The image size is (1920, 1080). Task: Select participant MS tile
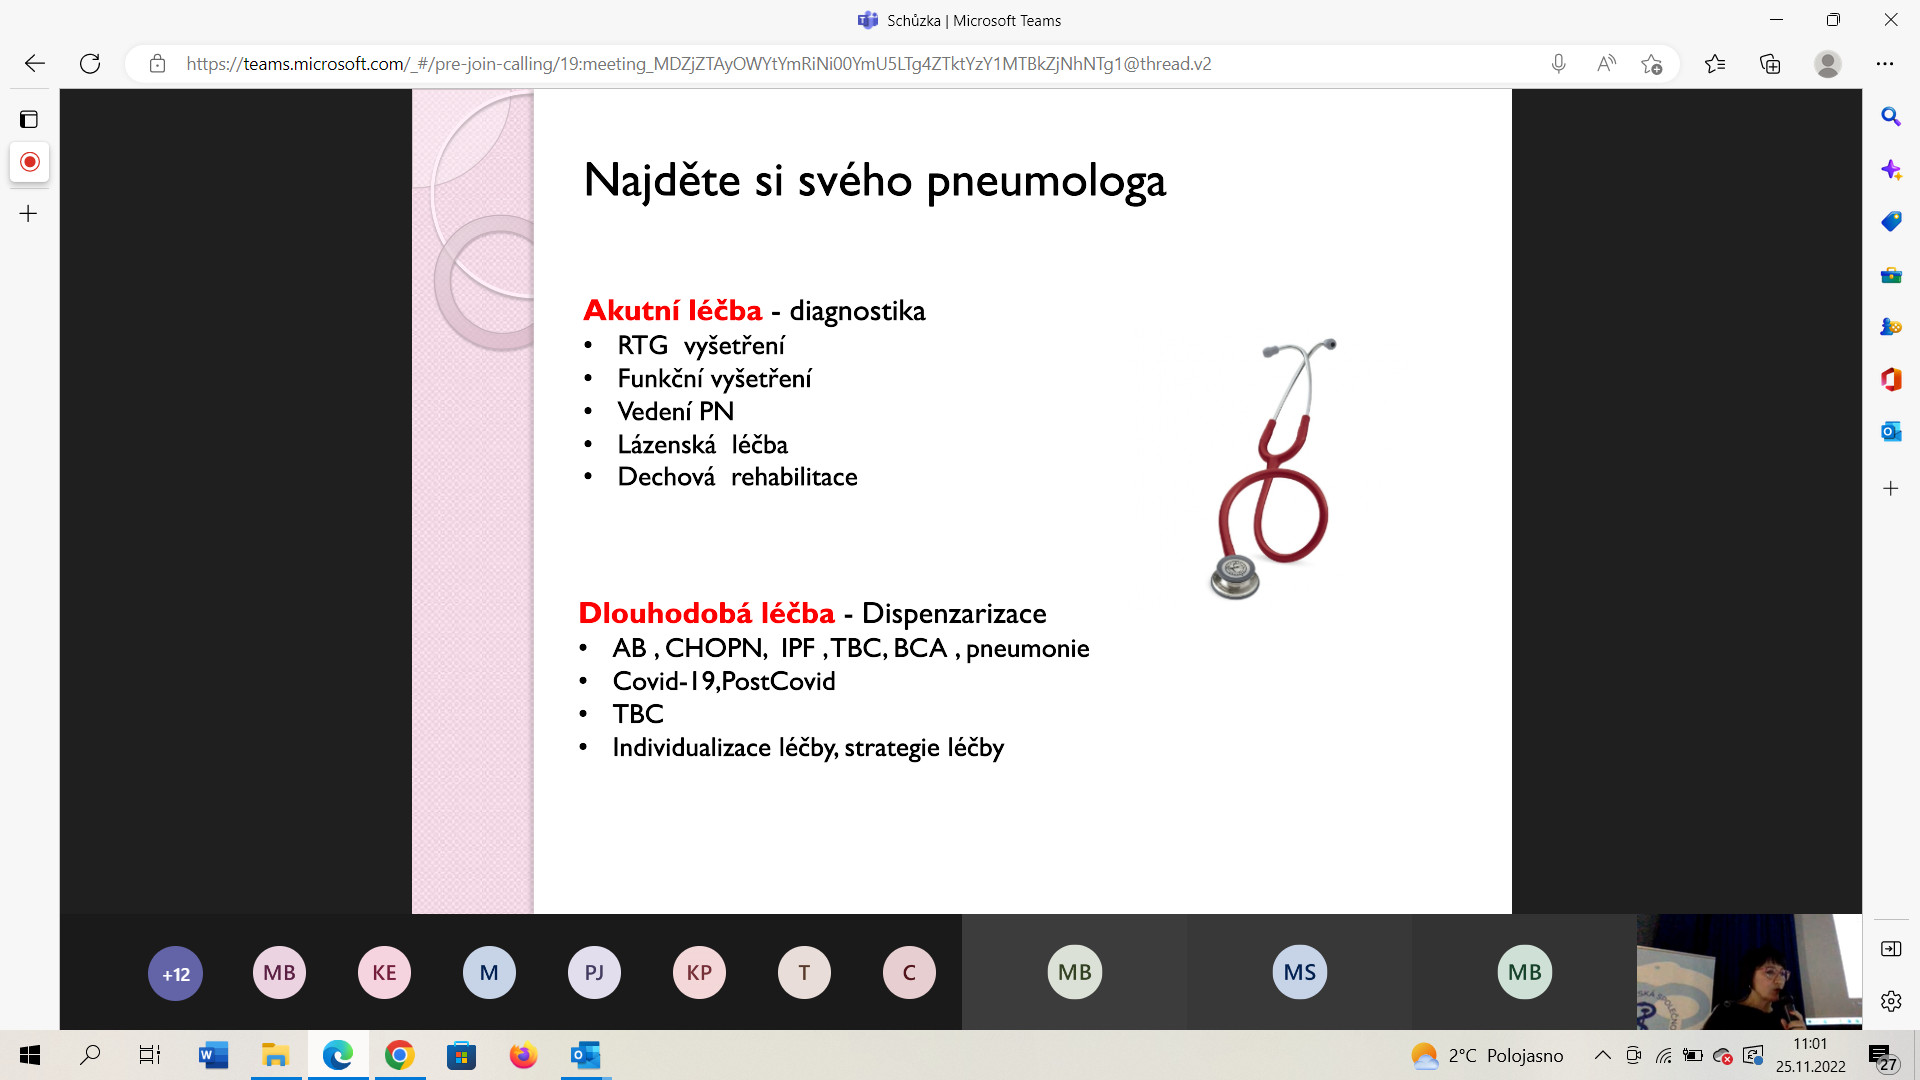pyautogui.click(x=1299, y=972)
